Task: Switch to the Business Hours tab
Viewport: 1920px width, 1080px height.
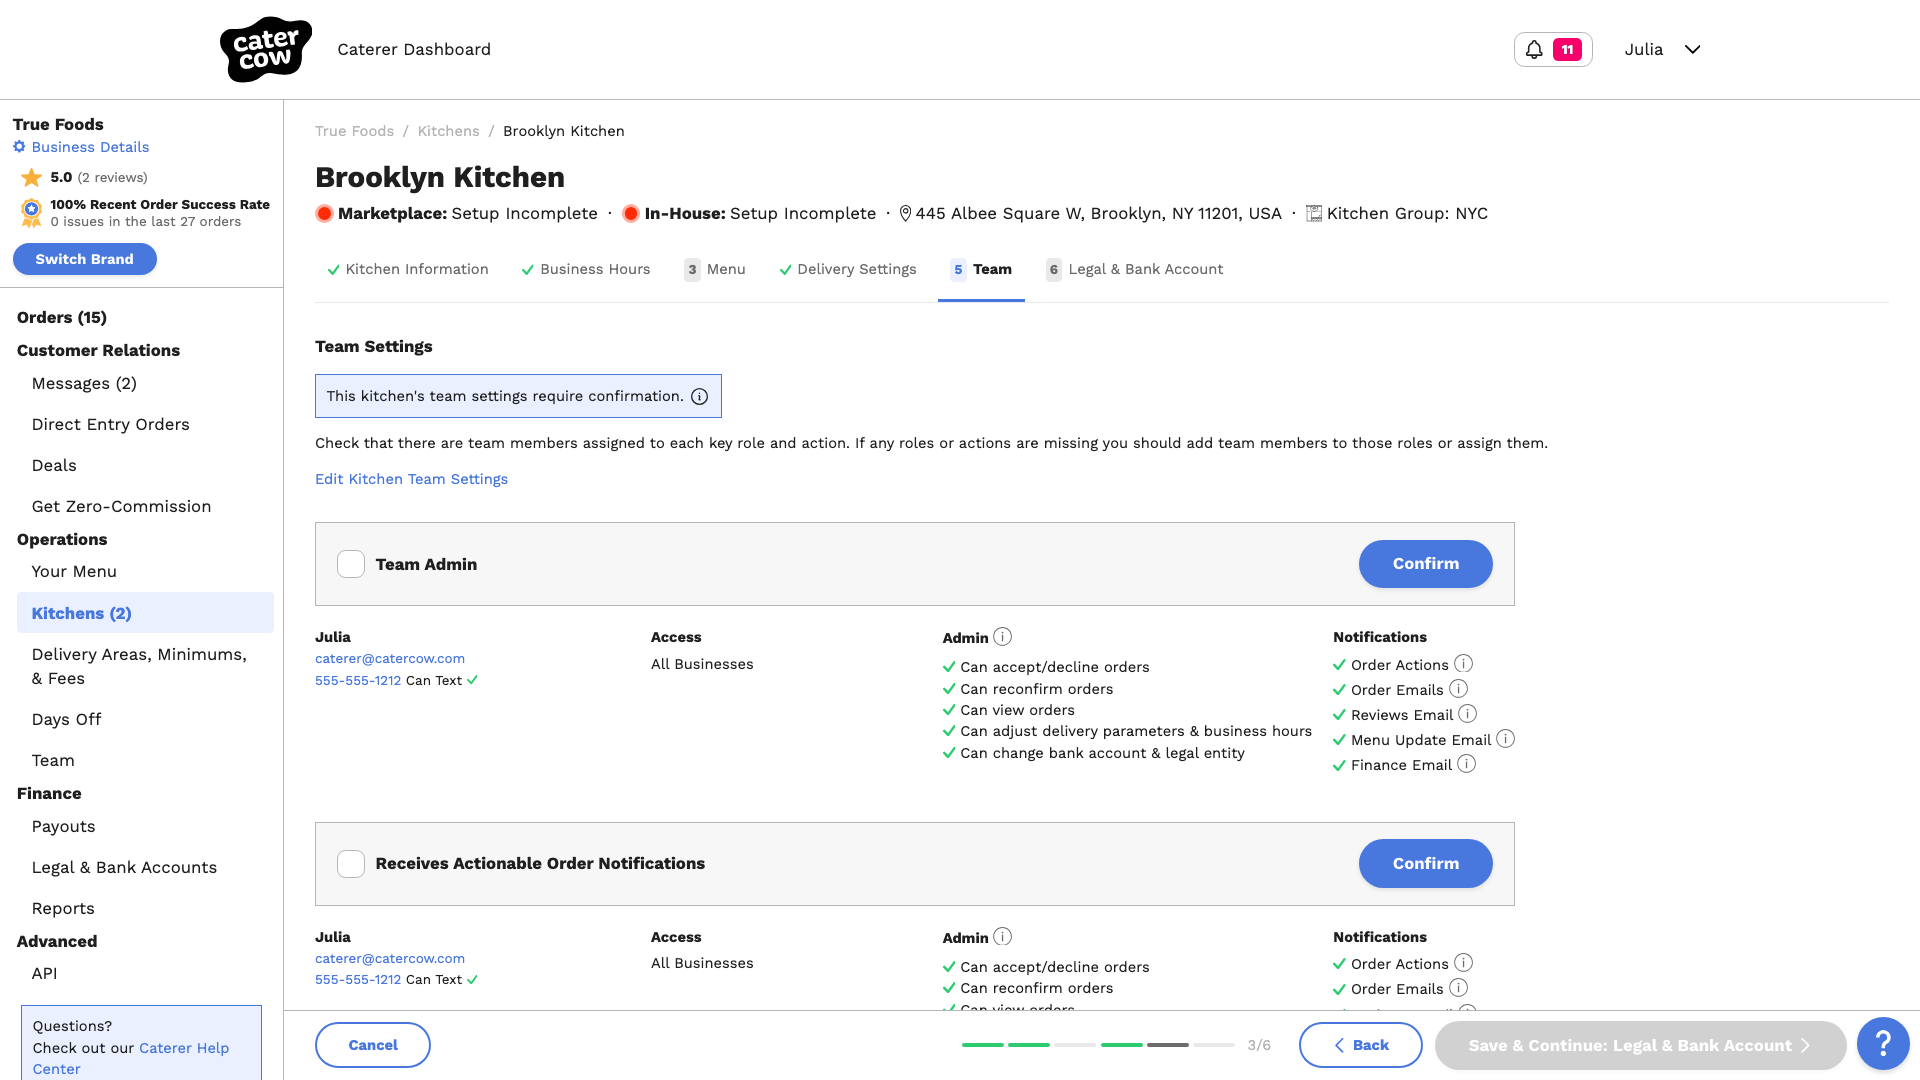Action: click(585, 269)
